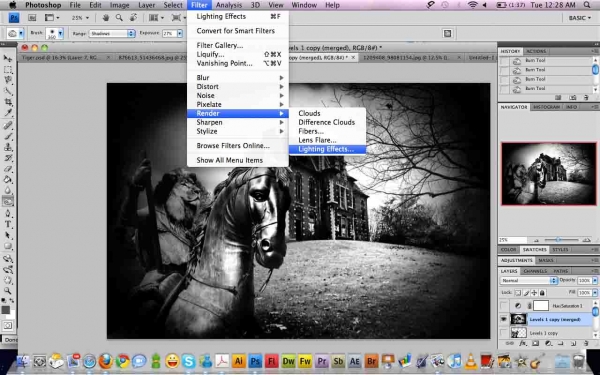Open Skype from the Dock
The width and height of the screenshot is (600, 375).
[x=188, y=360]
